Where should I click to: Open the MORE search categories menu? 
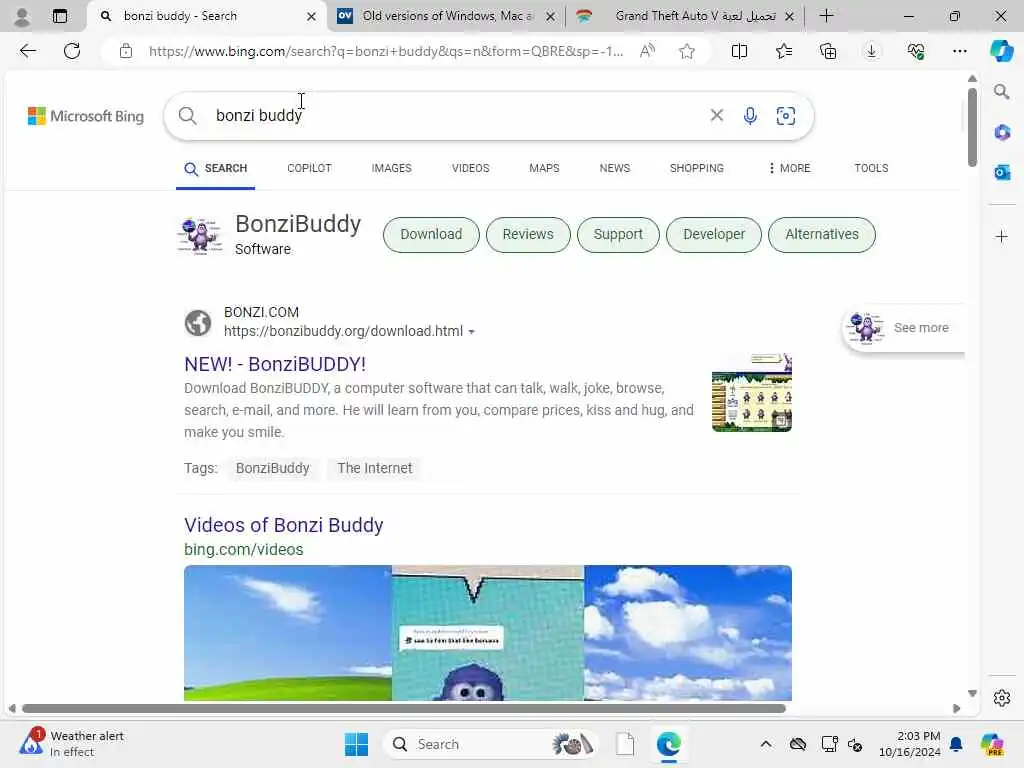coord(789,168)
